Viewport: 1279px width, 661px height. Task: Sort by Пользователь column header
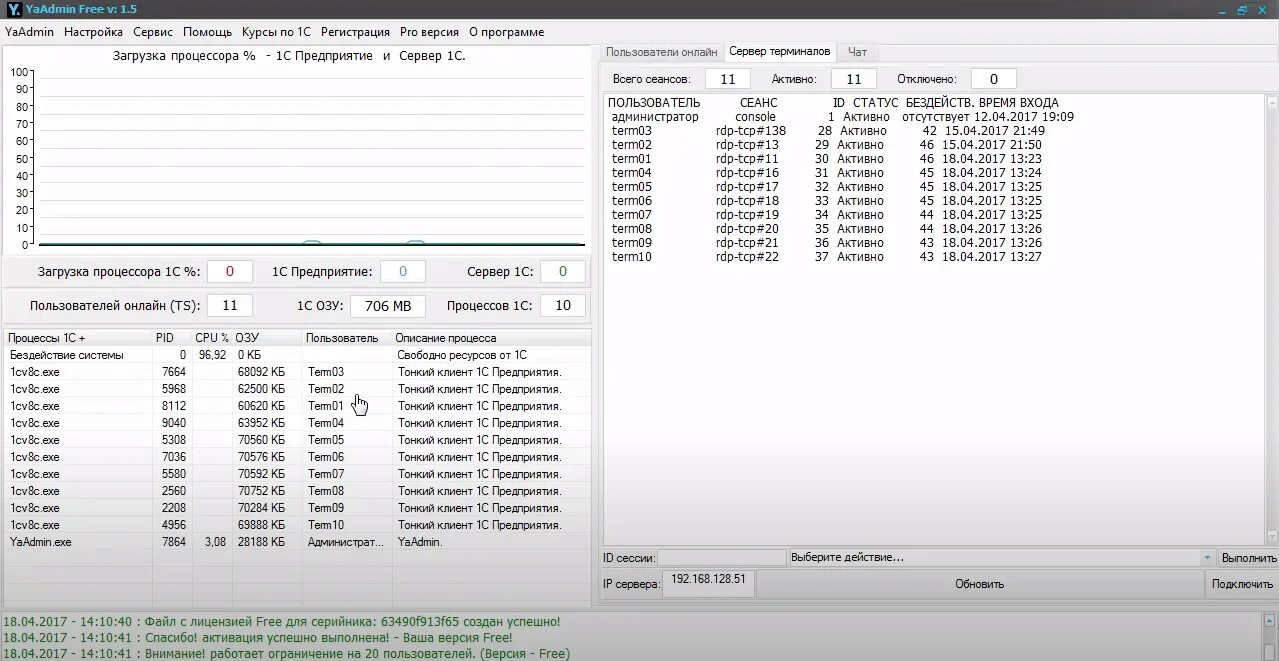click(x=347, y=338)
